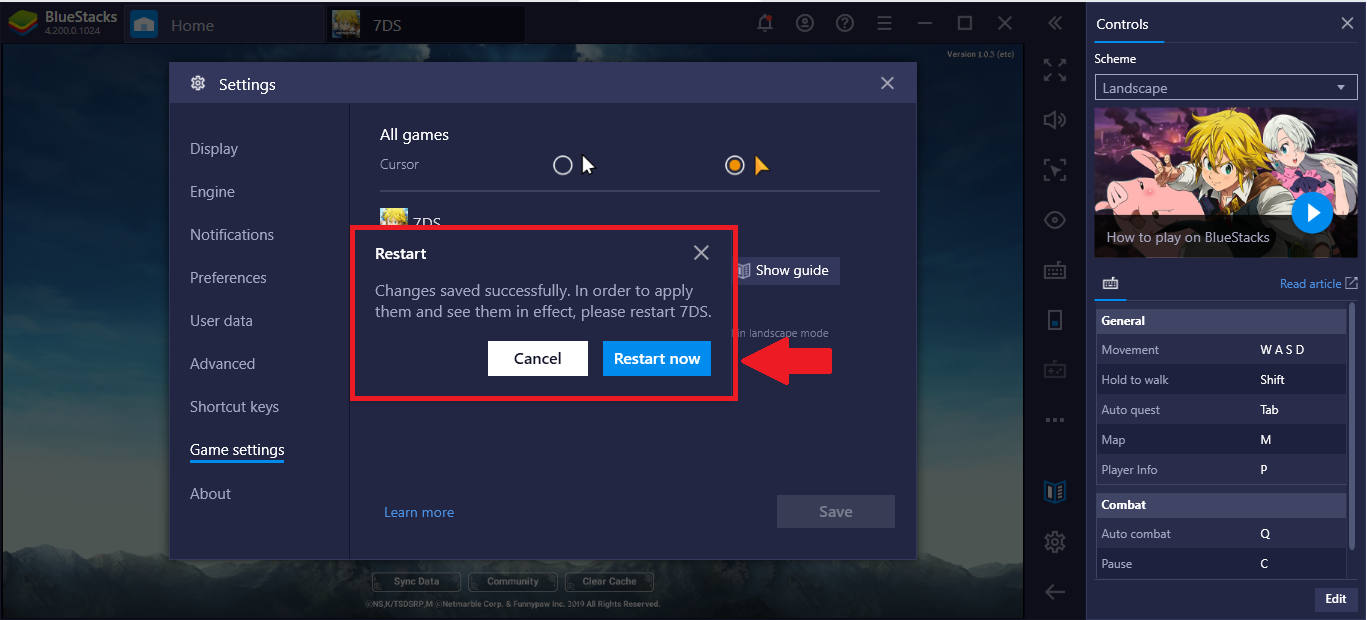Viewport: 1367px width, 620px height.
Task: Open Advanced settings section
Action: pos(223,364)
